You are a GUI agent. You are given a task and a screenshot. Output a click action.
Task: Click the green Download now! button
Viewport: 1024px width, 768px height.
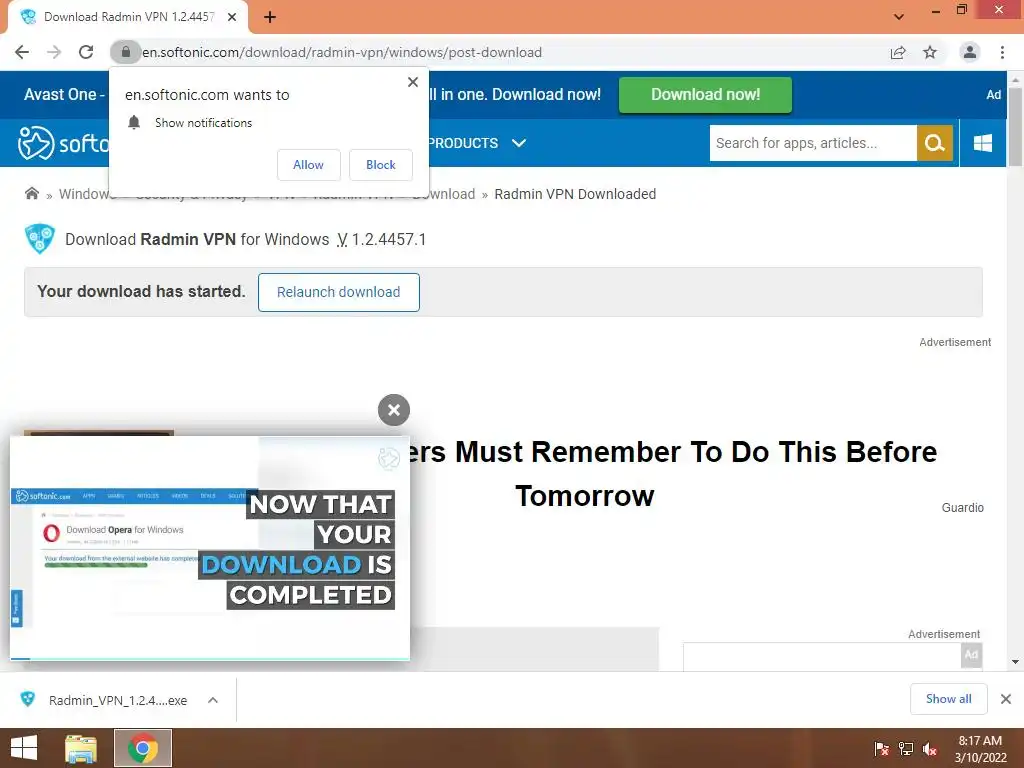(705, 95)
